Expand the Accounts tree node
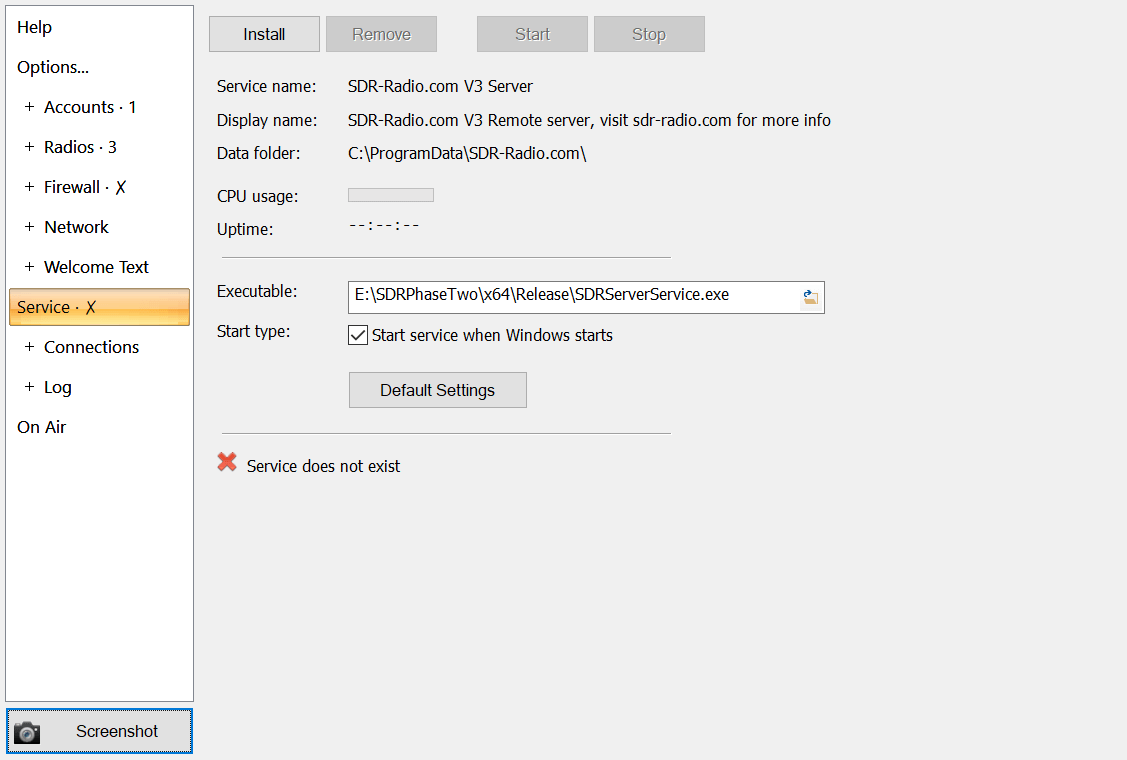 pyautogui.click(x=29, y=107)
